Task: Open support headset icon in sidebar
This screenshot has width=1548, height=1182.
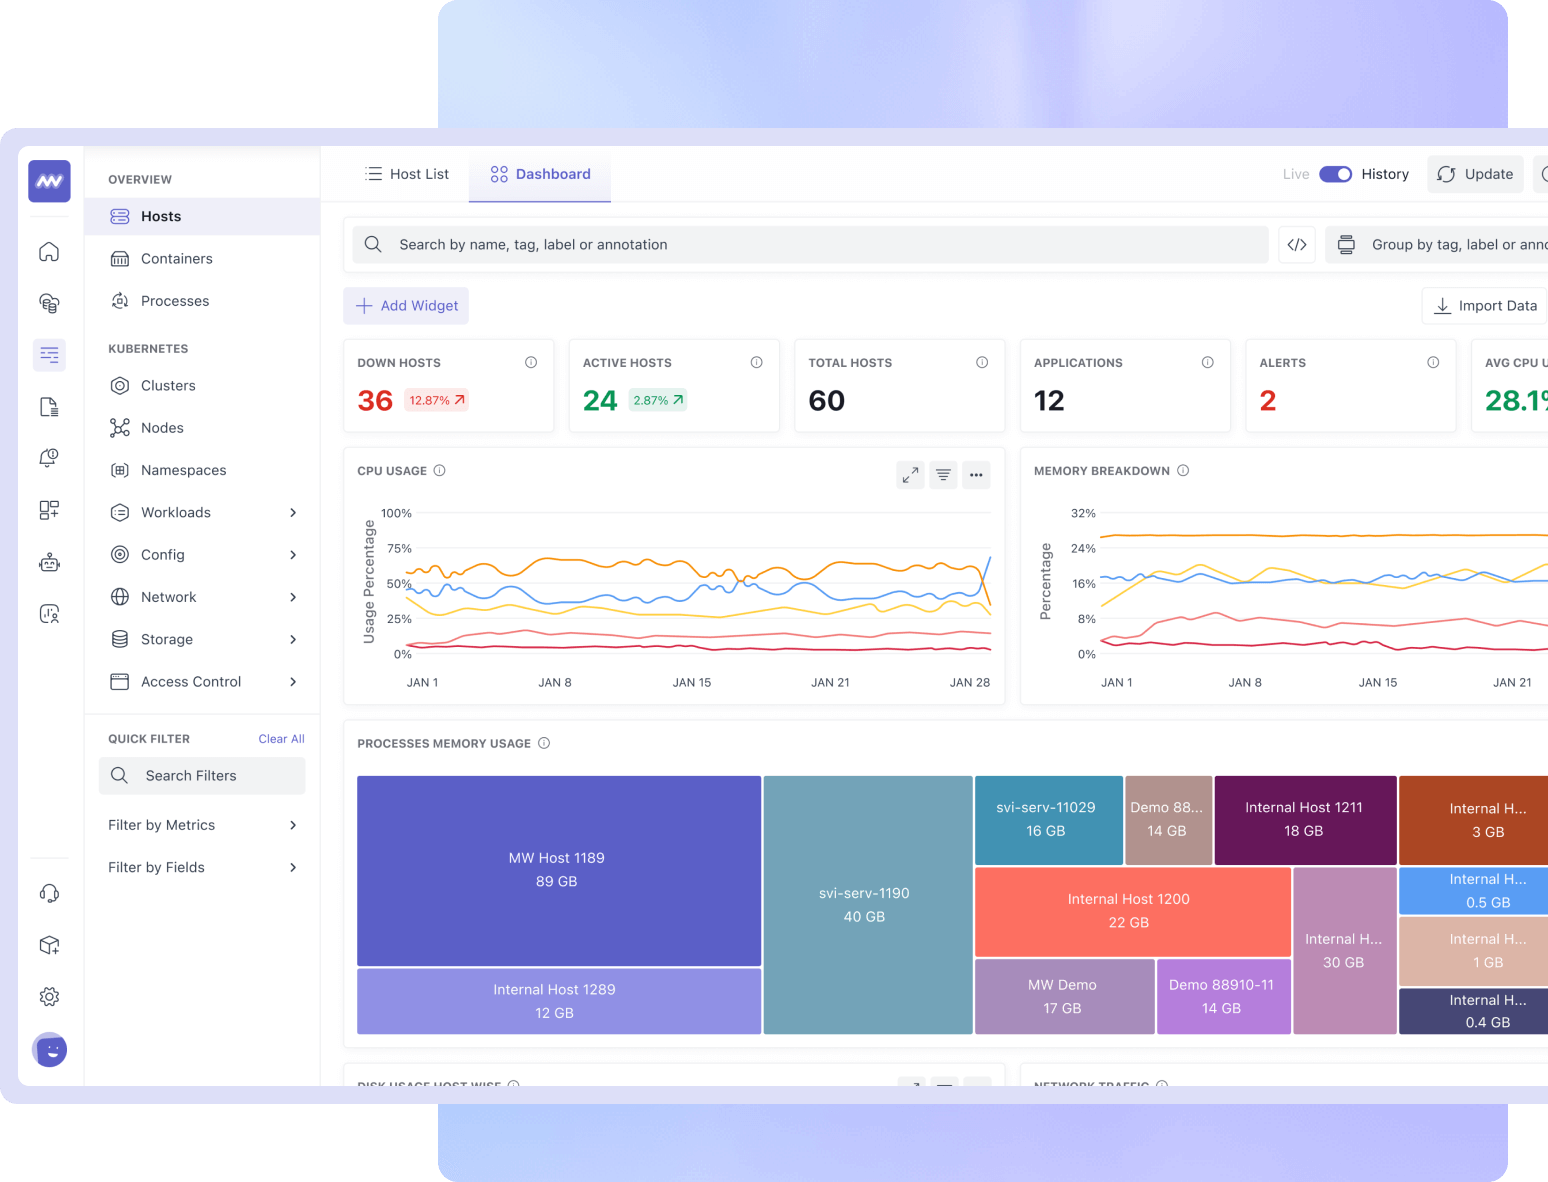Action: pyautogui.click(x=49, y=893)
